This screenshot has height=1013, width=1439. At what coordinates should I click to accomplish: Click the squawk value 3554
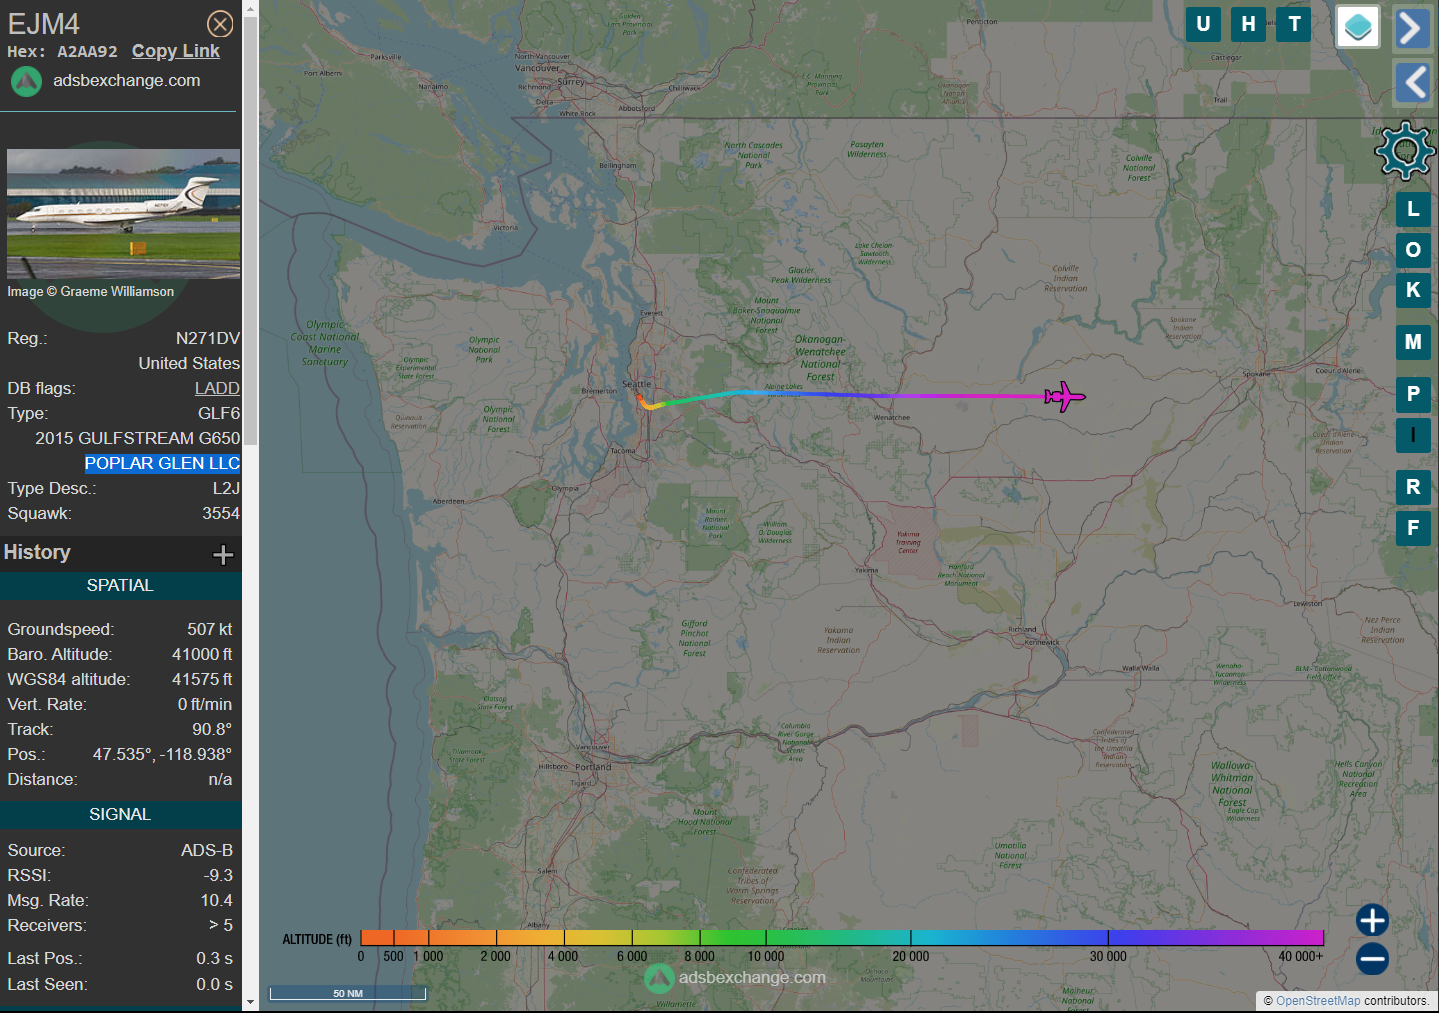pyautogui.click(x=221, y=513)
